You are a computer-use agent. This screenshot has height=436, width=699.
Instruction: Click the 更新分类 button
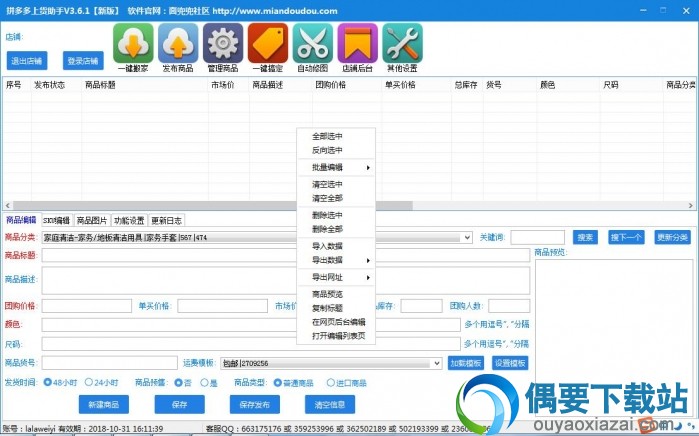[x=672, y=238]
